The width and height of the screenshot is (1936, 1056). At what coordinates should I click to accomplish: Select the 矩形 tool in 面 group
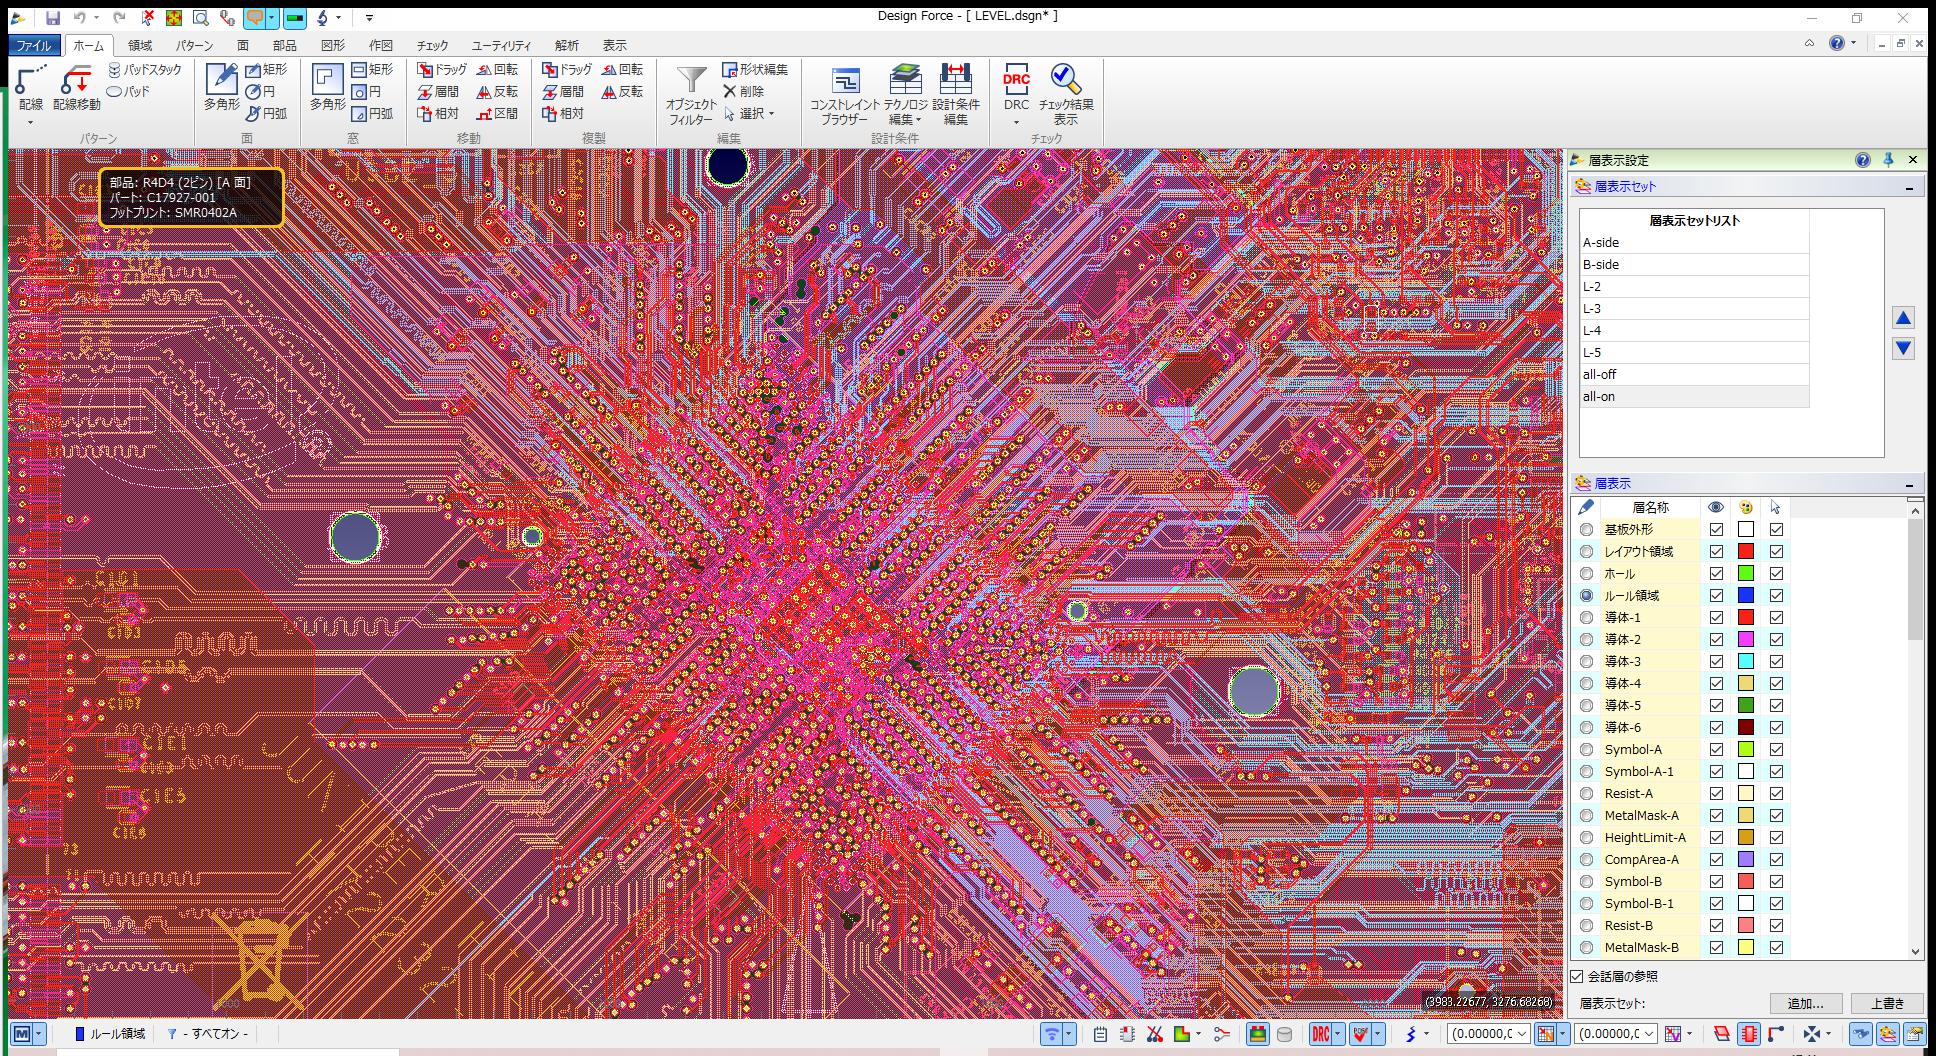(266, 69)
